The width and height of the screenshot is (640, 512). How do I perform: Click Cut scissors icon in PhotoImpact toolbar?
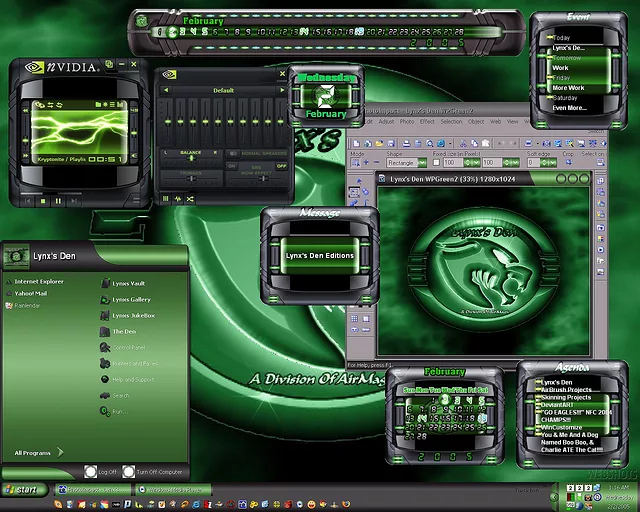pos(463,143)
